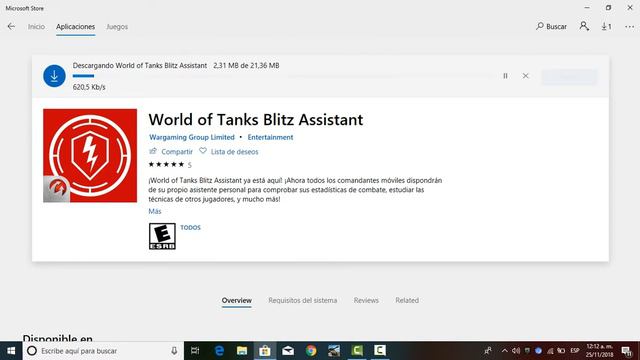Add to Lista de deseos
This screenshot has width=640, height=360.
(x=229, y=152)
